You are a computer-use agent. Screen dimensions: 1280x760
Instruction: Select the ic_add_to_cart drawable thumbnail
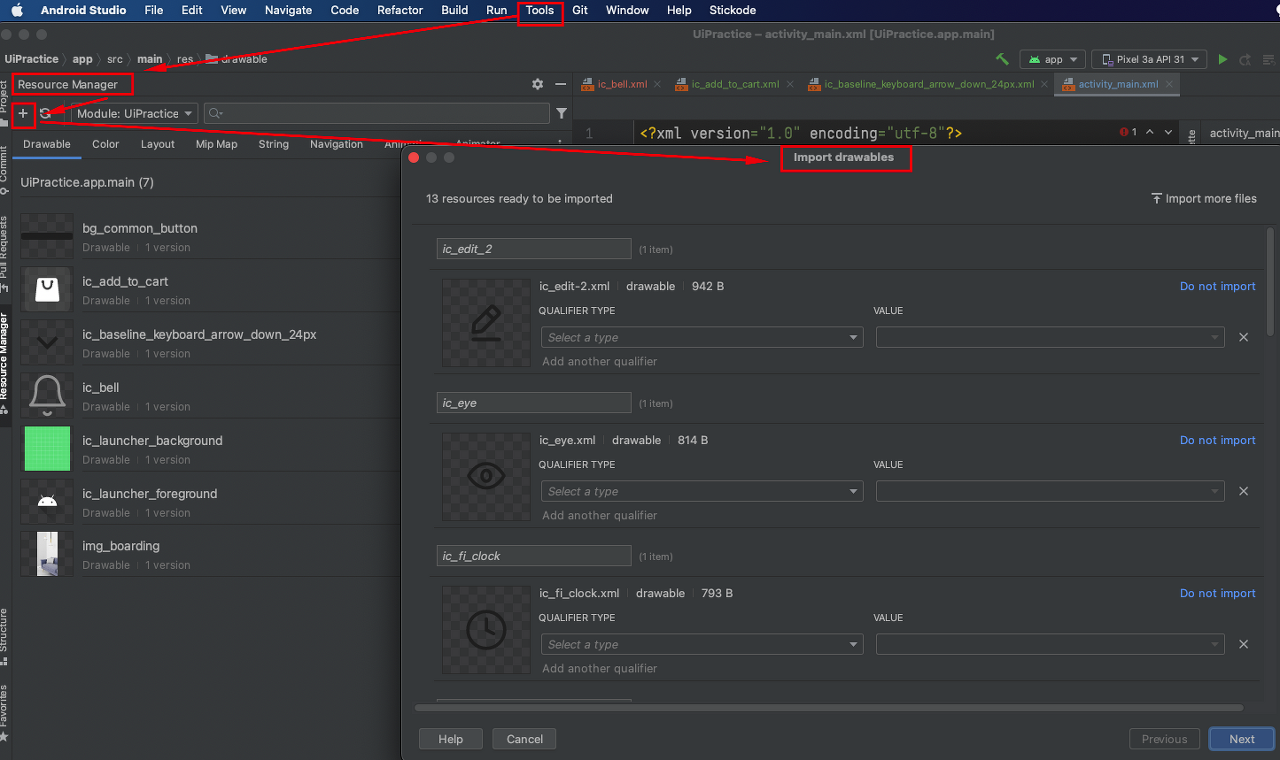[47, 289]
